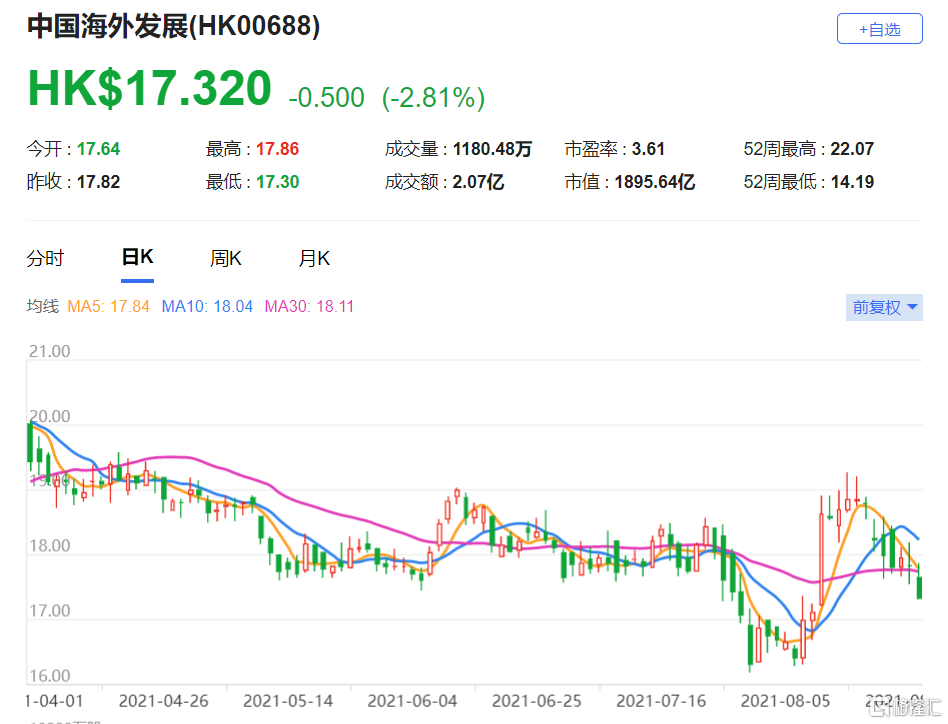Click the 18.00 price axis label
The width and height of the screenshot is (948, 724).
pyautogui.click(x=50, y=546)
